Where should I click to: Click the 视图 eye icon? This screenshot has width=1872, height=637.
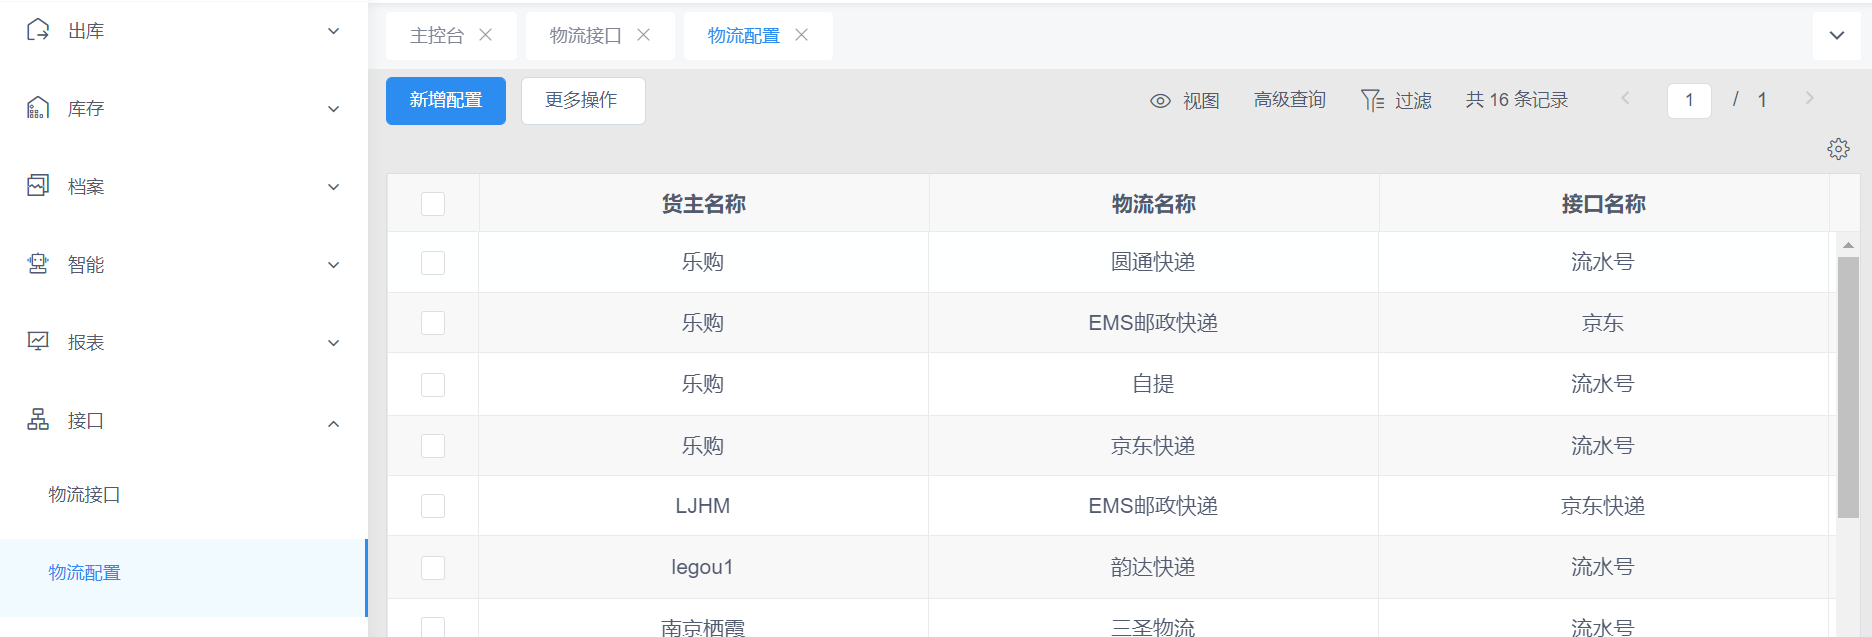tap(1160, 101)
